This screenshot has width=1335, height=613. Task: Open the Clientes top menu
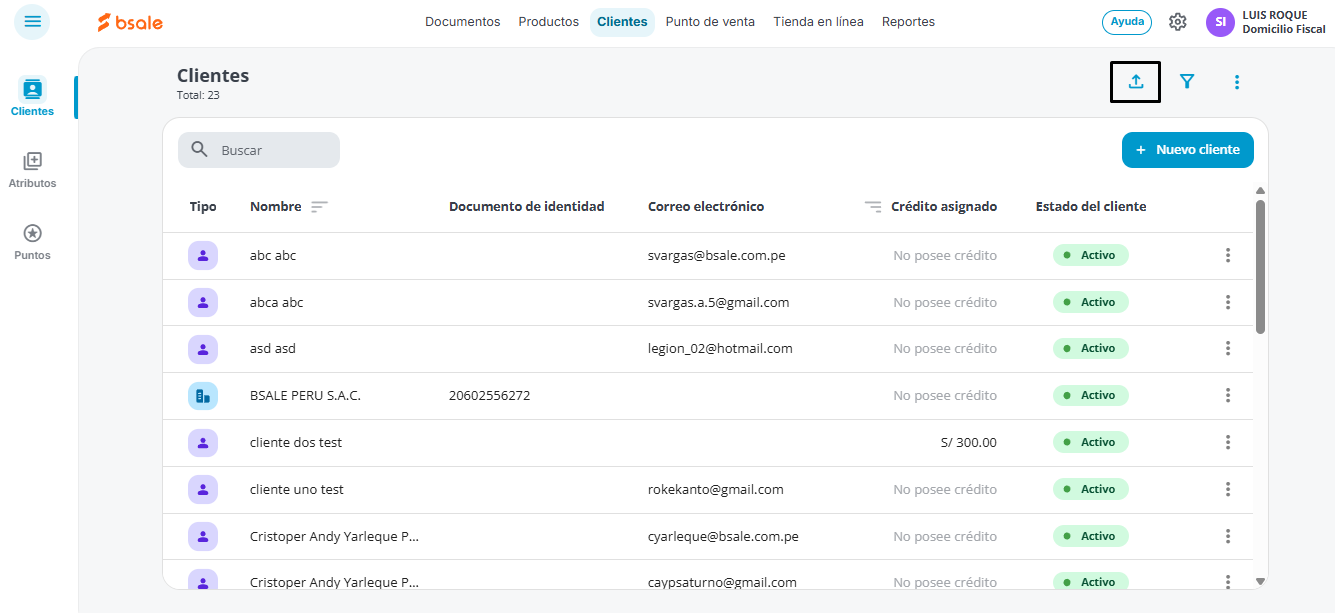point(622,22)
